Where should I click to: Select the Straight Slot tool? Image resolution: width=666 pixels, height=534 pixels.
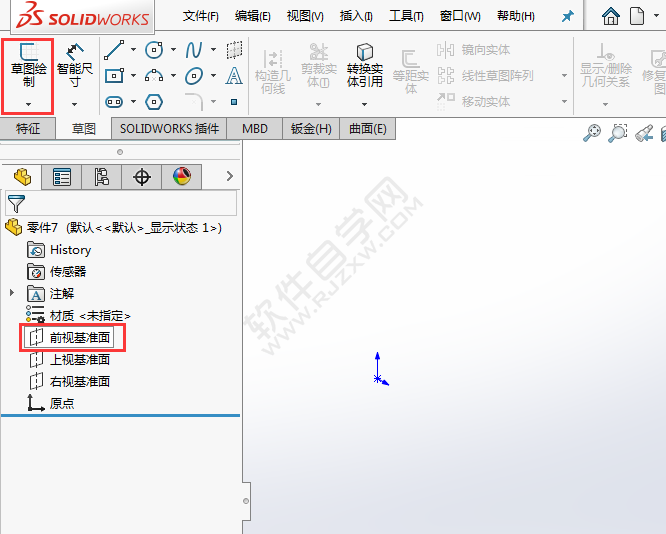coord(114,102)
